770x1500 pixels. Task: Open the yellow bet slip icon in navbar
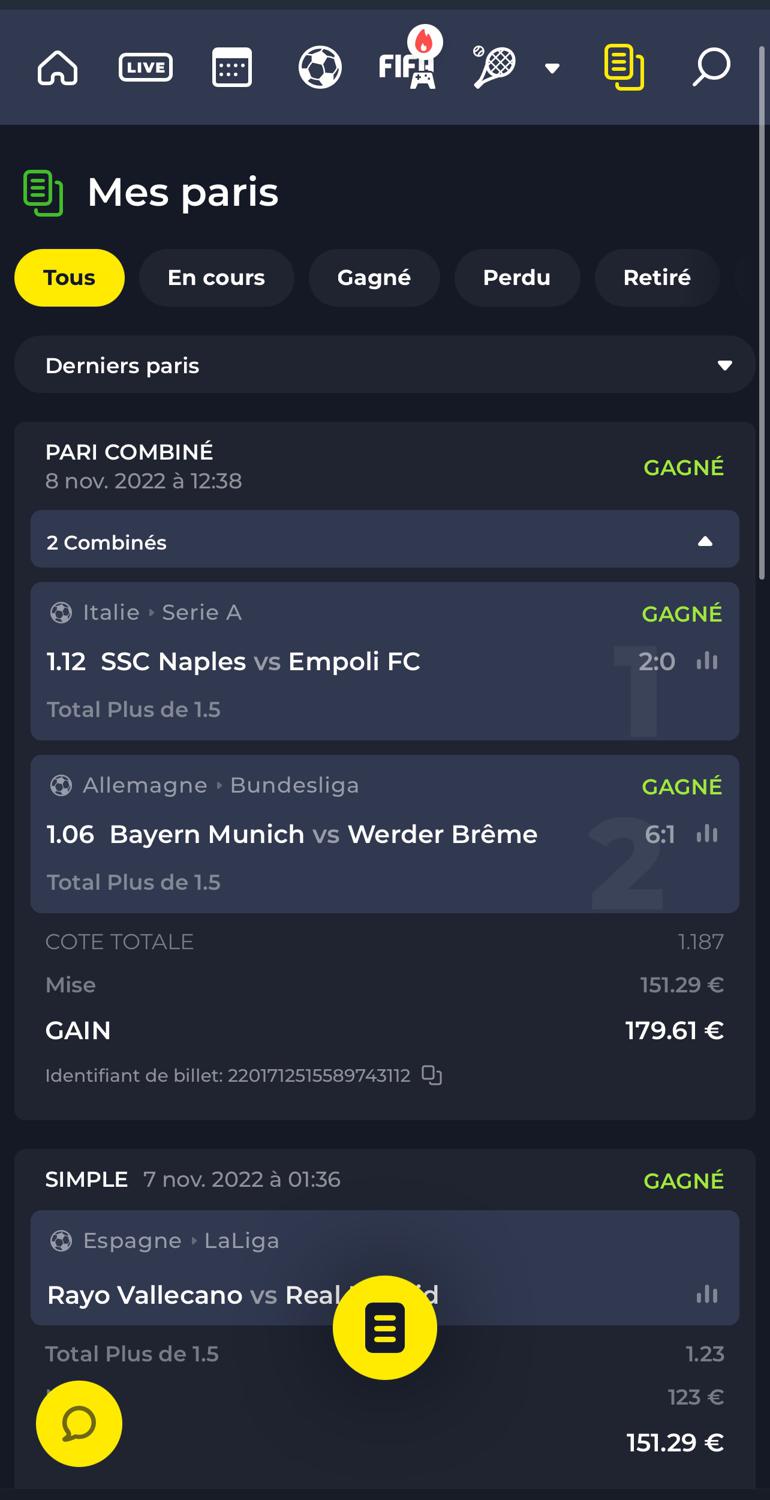(x=624, y=68)
